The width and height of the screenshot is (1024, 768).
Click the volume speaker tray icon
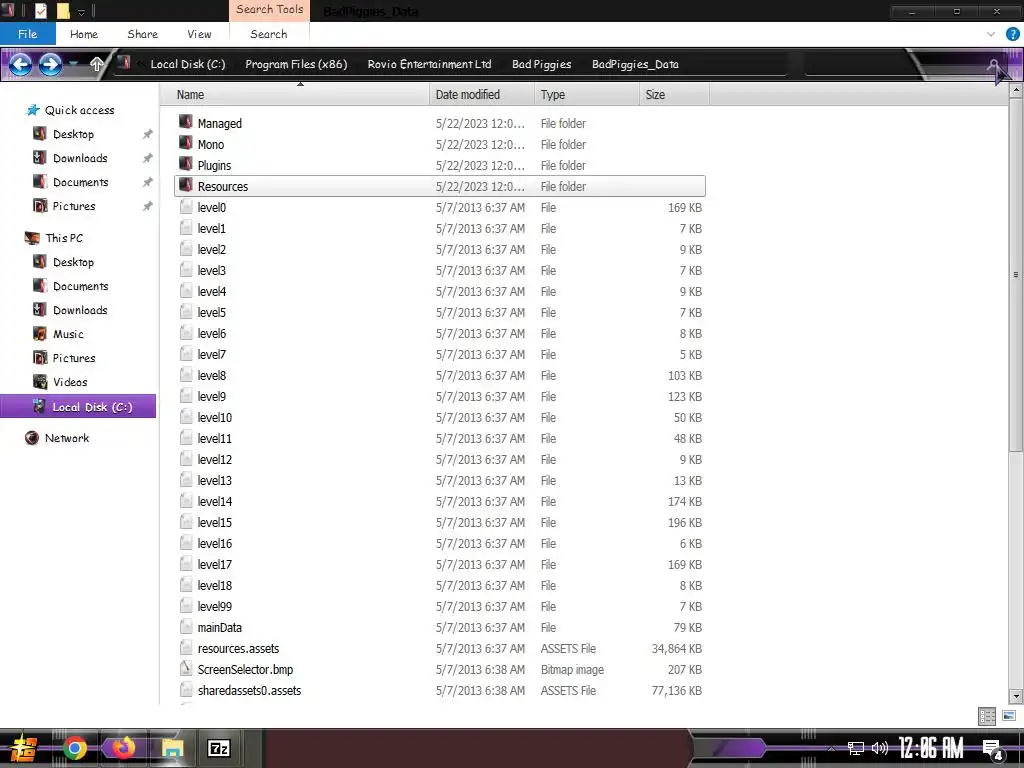coord(880,748)
